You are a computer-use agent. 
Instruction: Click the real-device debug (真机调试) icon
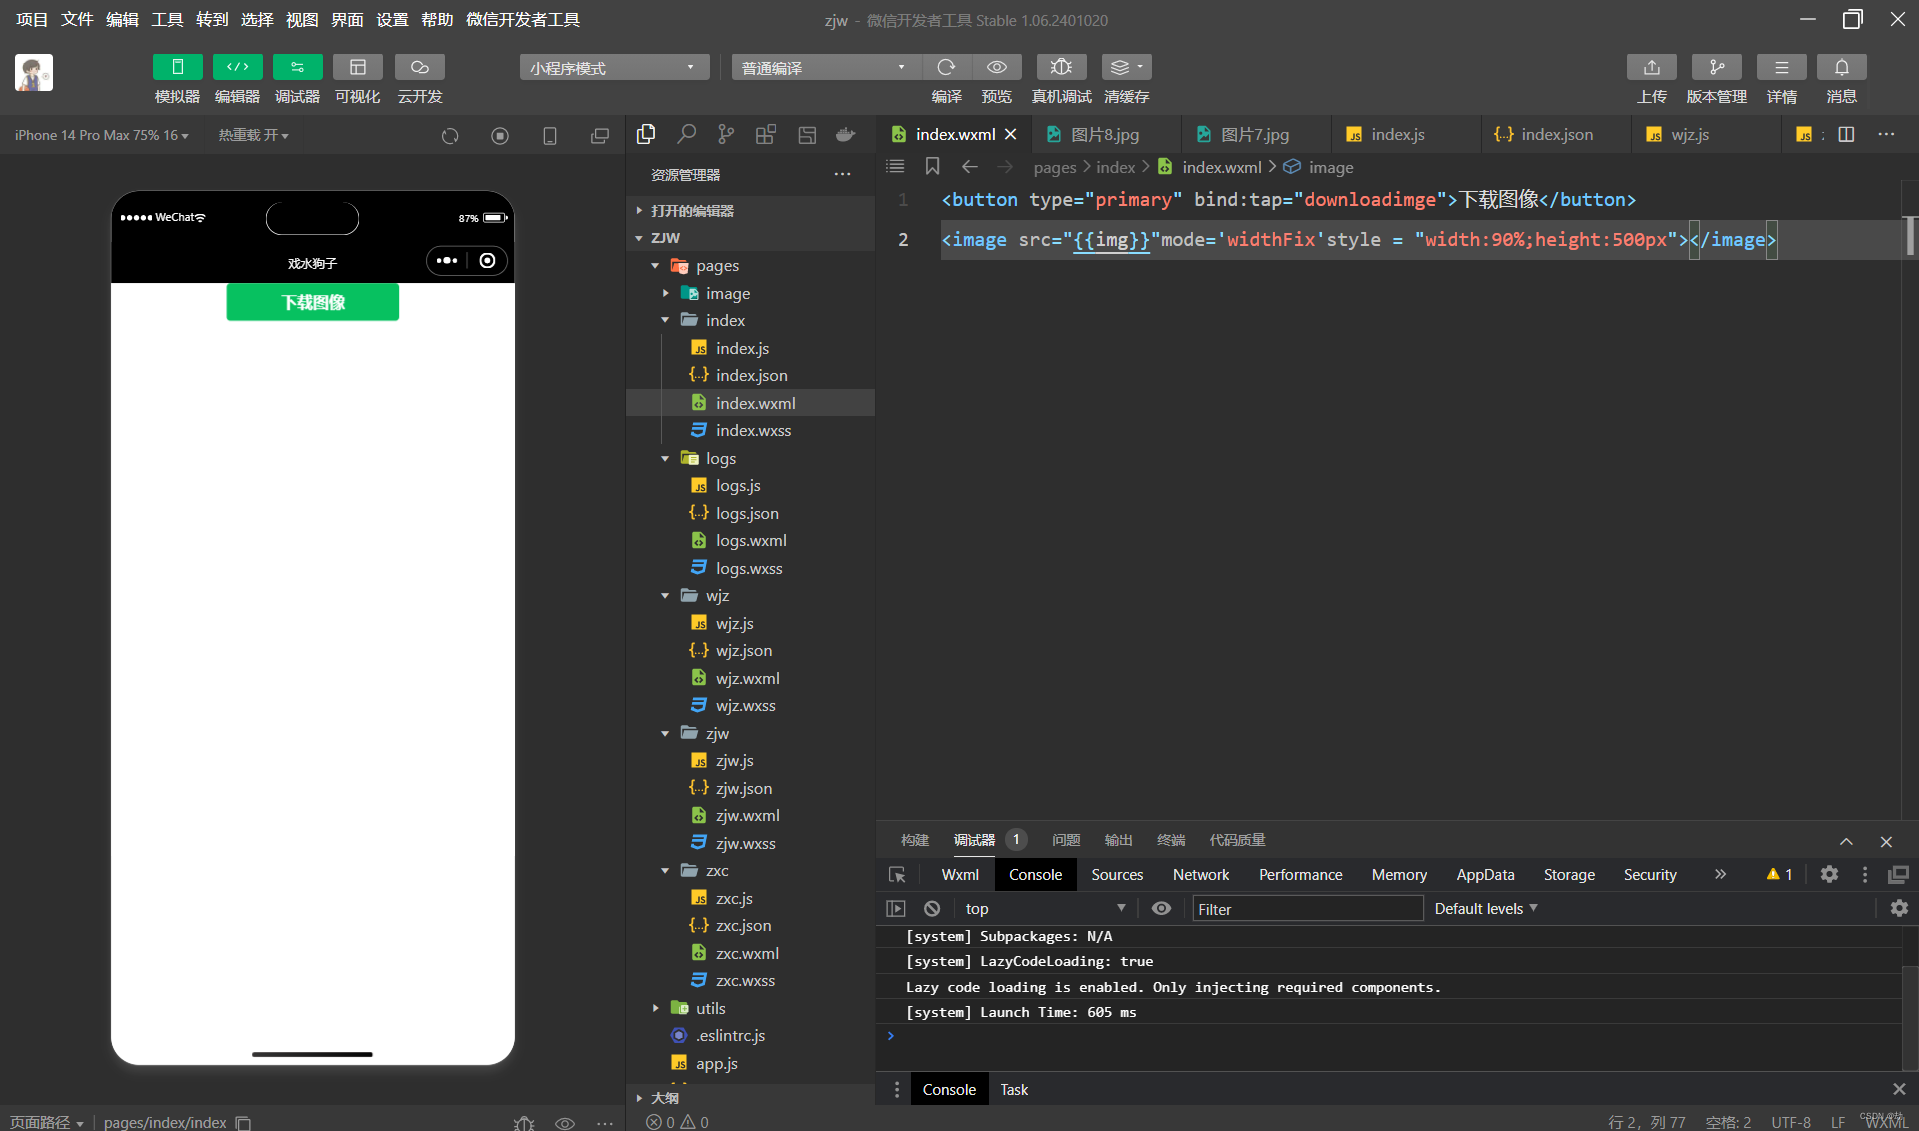(x=1061, y=67)
